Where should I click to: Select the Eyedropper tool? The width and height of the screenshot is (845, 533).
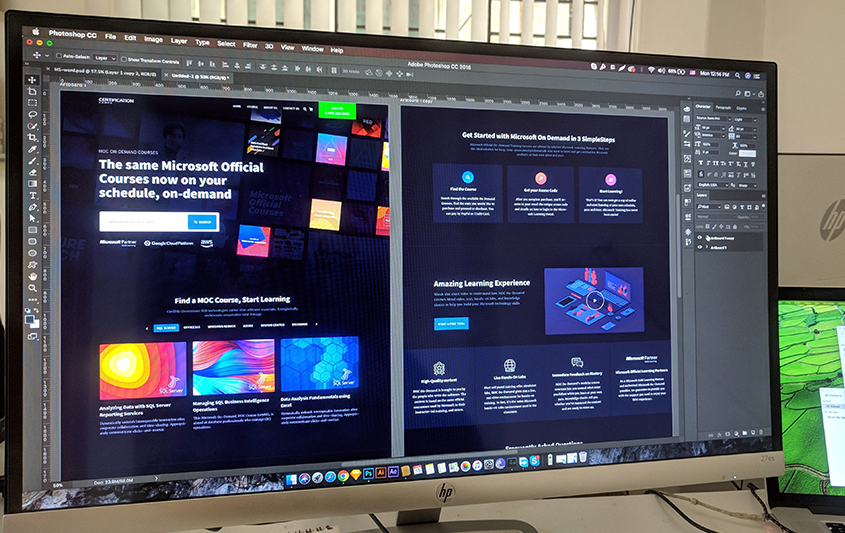pos(32,148)
